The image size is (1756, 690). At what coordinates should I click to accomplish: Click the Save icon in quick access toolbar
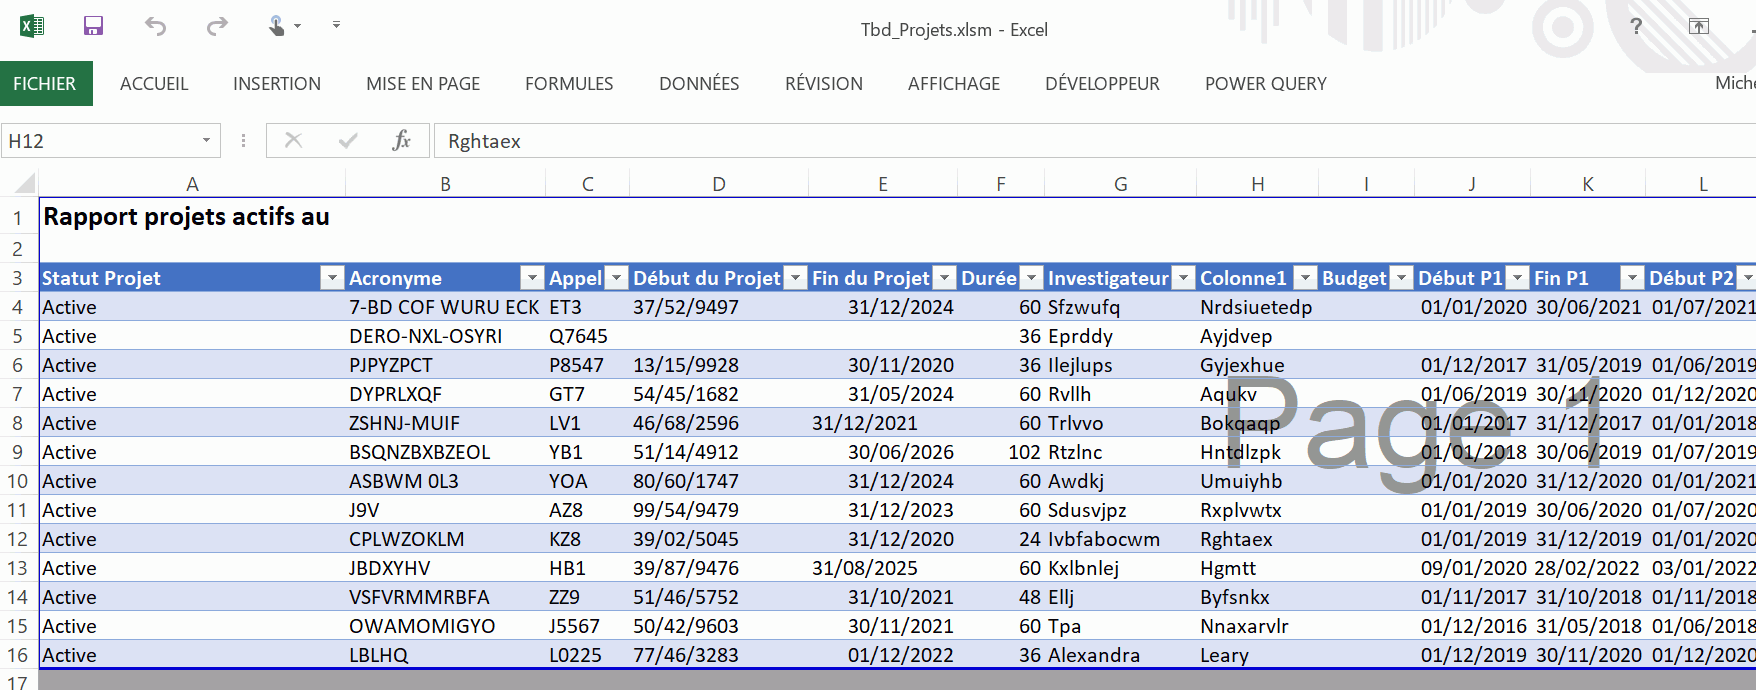pos(93,26)
